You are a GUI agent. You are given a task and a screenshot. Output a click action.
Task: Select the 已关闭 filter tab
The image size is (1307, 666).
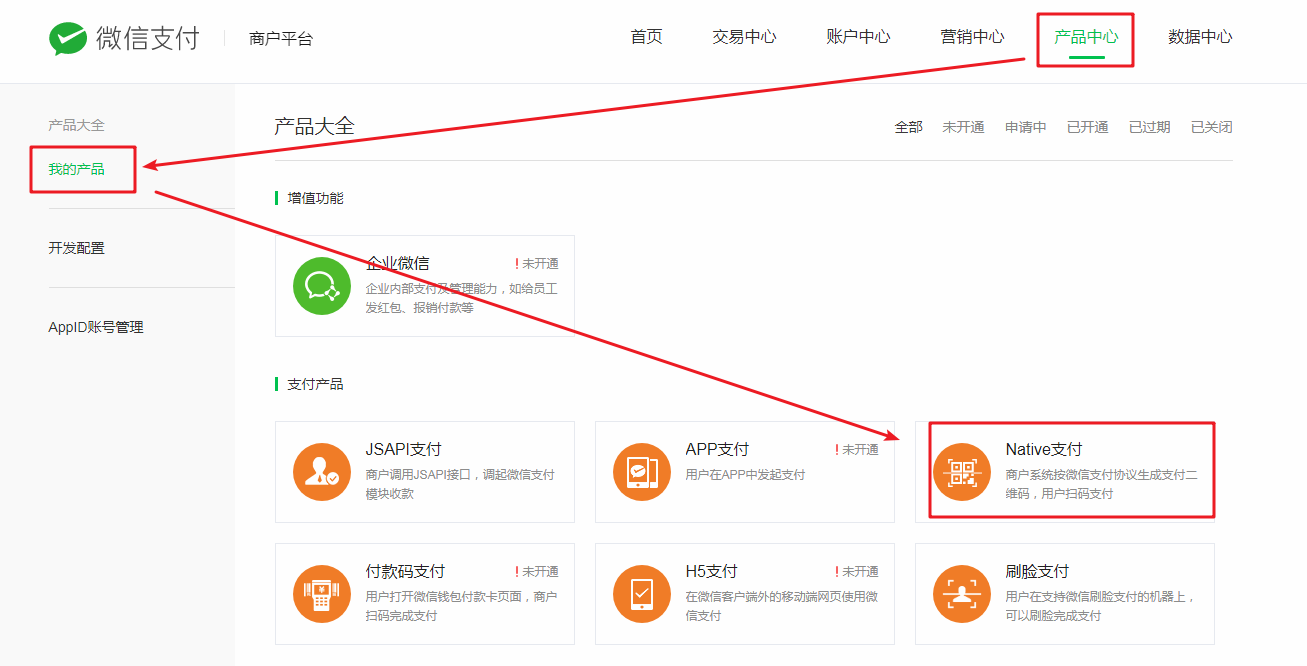point(1212,127)
